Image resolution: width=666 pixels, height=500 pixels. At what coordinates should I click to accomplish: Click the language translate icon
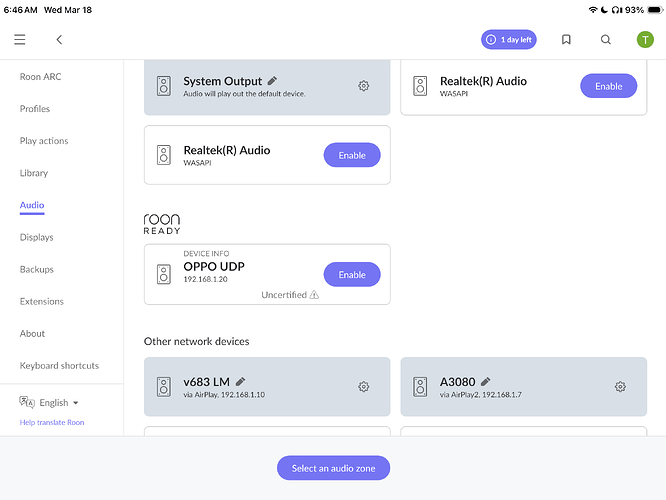coord(26,402)
